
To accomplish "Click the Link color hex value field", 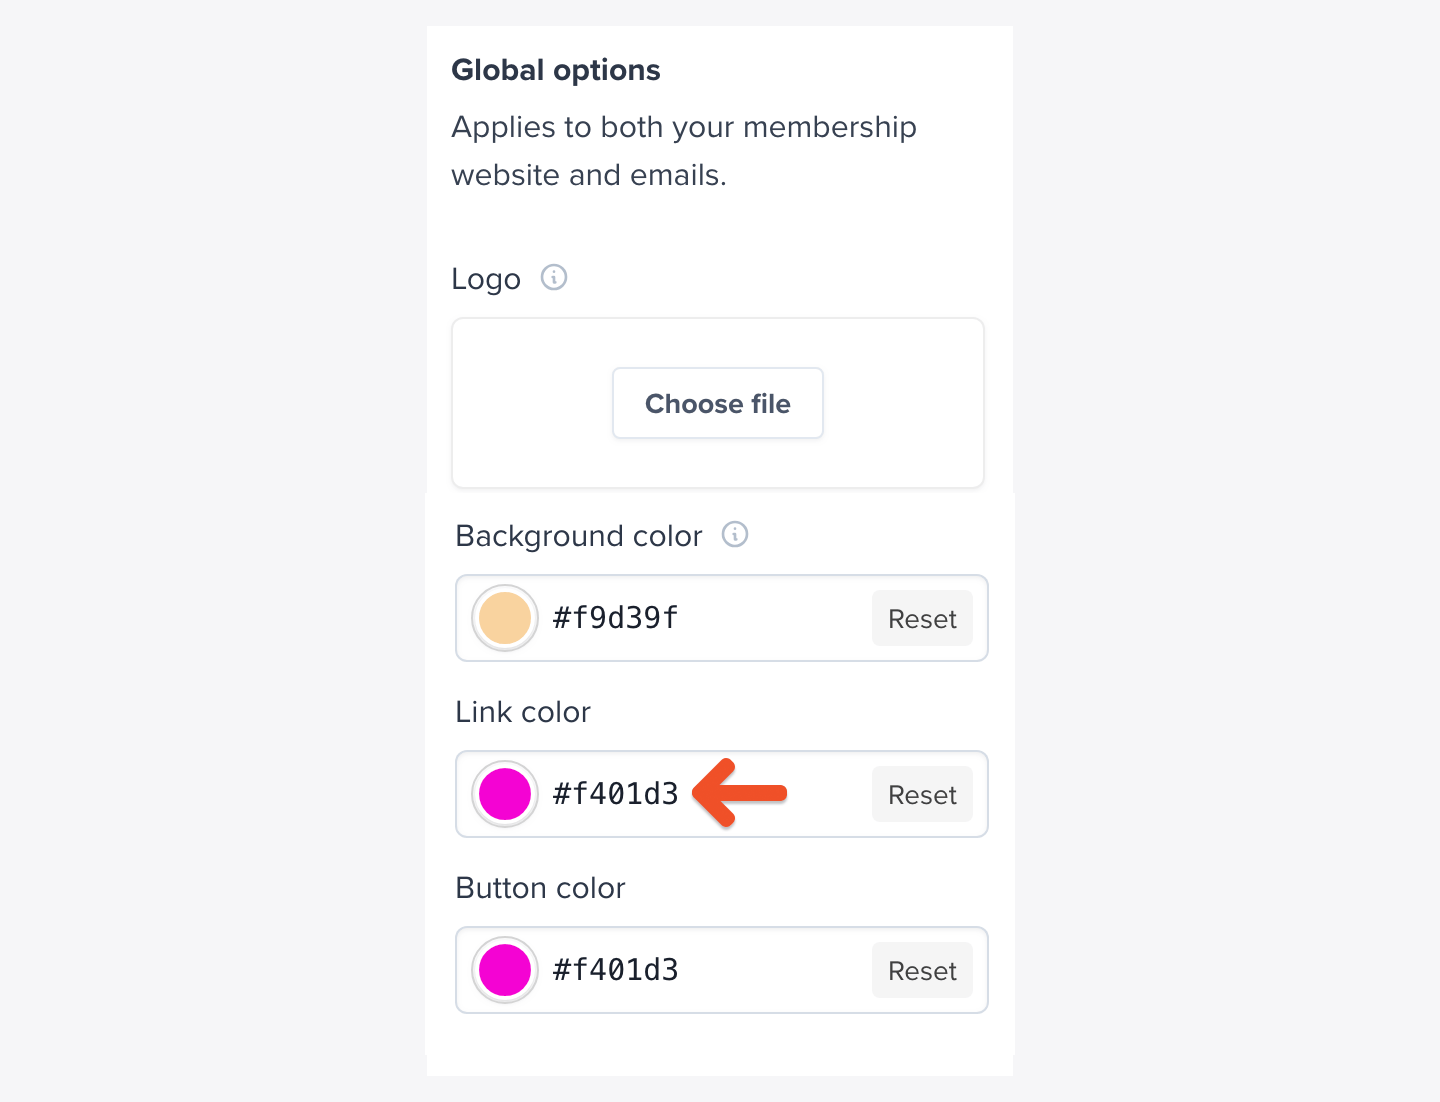I will (616, 794).
